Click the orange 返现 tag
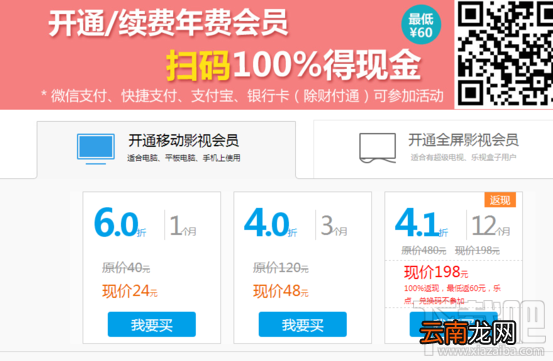553x361 pixels. 500,200
